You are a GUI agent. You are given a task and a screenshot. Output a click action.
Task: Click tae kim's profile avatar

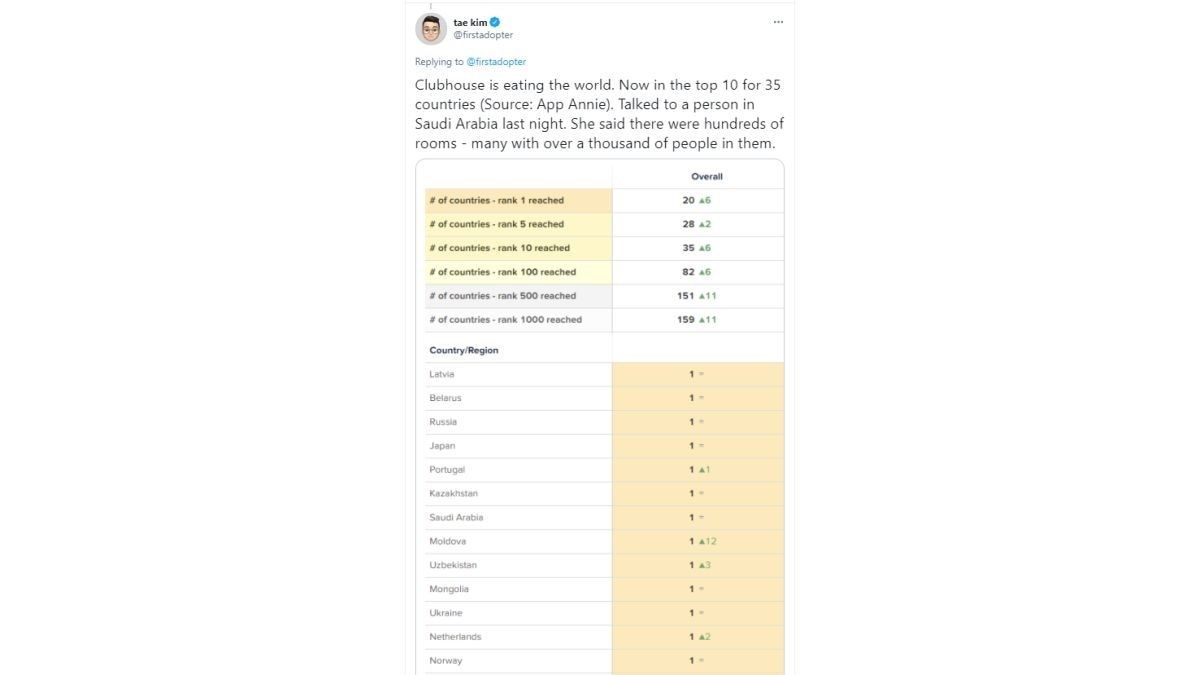click(431, 29)
